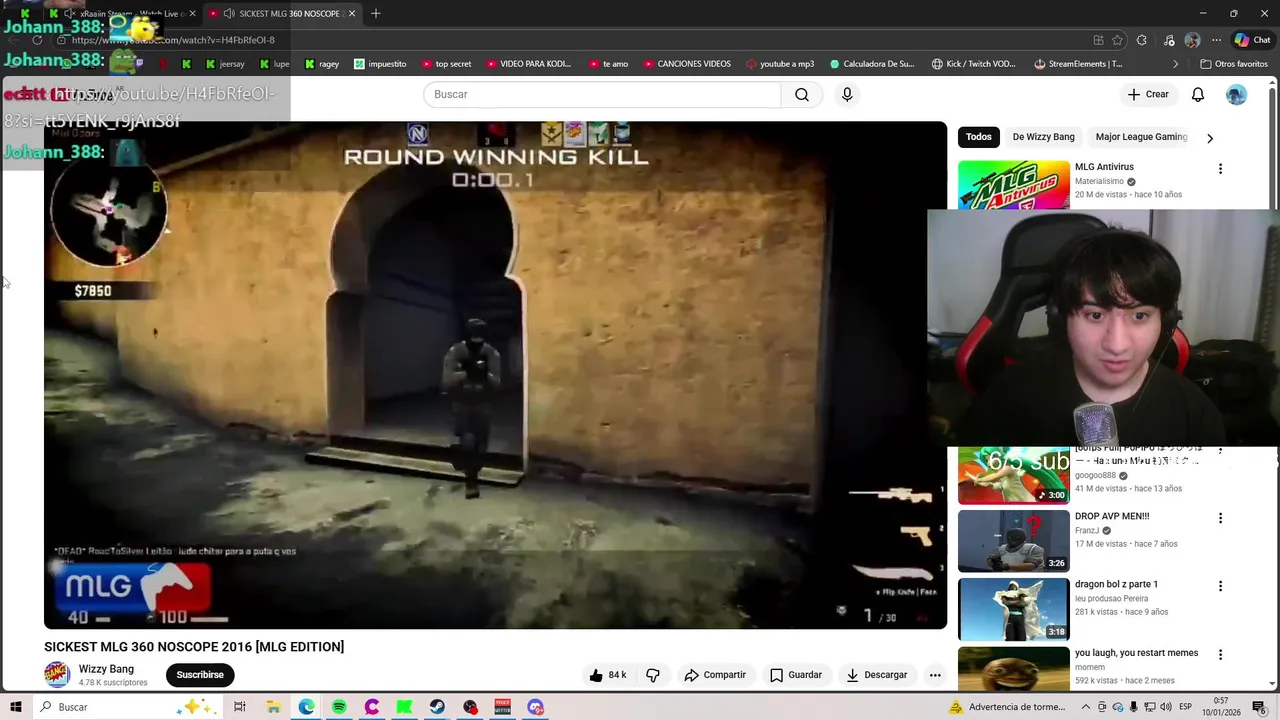Screen dimensions: 1280x720
Task: Open a new browser tab
Action: click(376, 13)
